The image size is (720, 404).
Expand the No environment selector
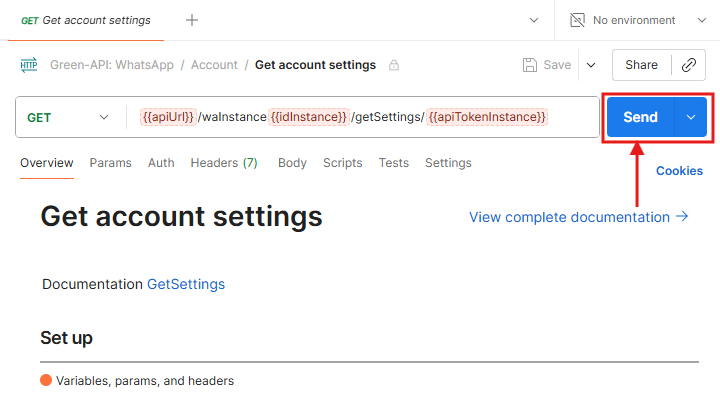[x=699, y=20]
